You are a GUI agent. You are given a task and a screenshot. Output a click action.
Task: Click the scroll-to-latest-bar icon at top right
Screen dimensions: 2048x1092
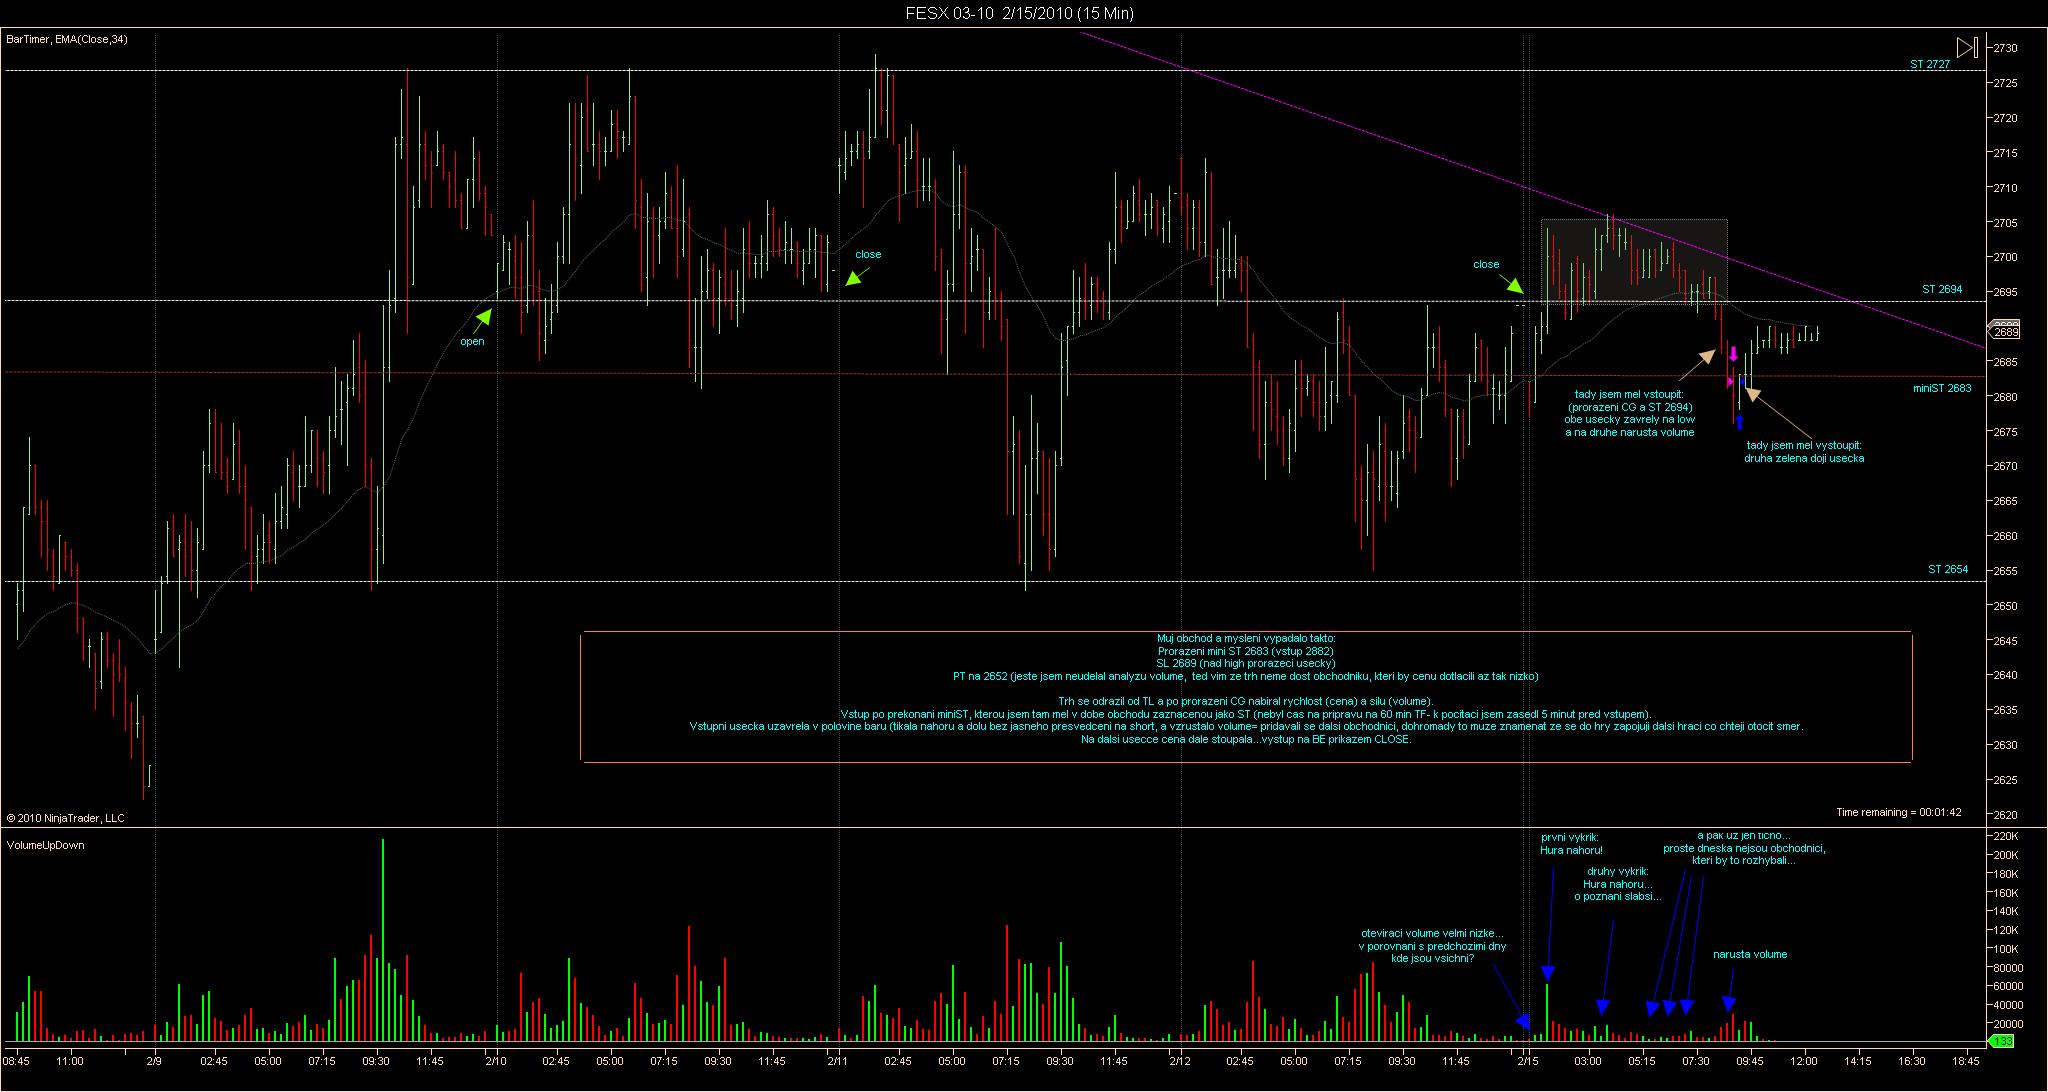pos(1966,47)
